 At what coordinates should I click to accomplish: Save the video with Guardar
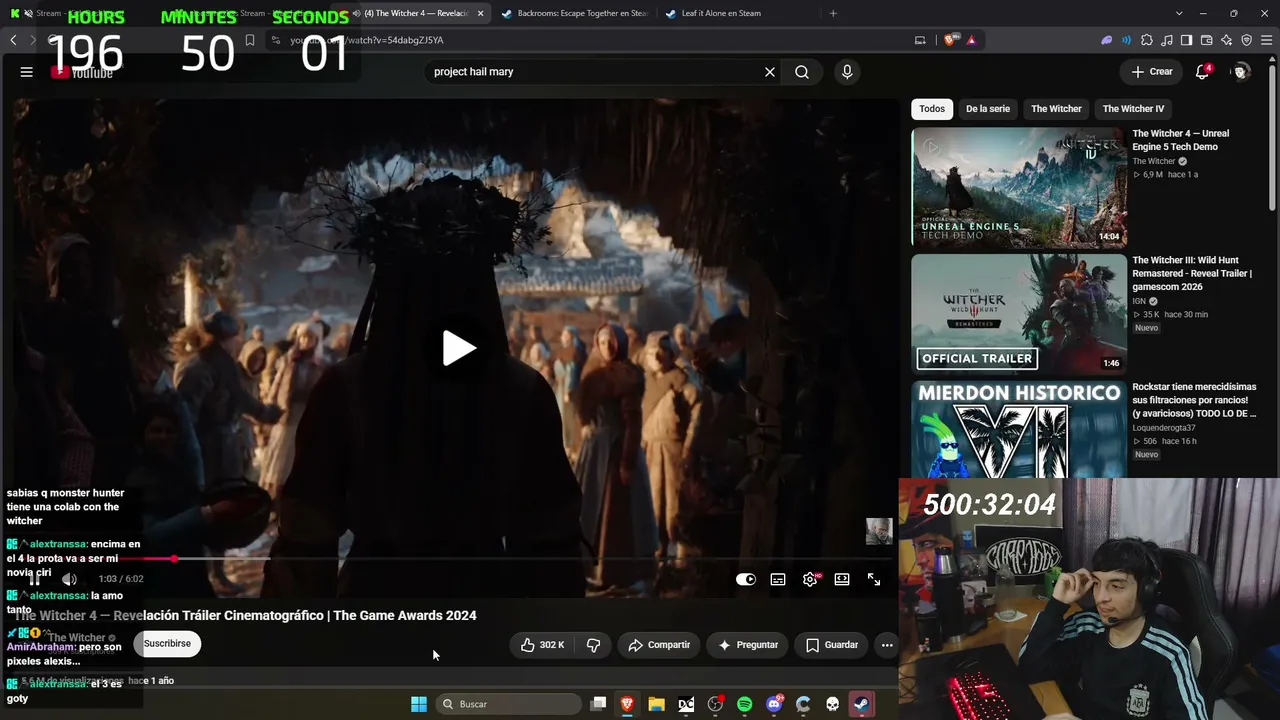coord(832,645)
